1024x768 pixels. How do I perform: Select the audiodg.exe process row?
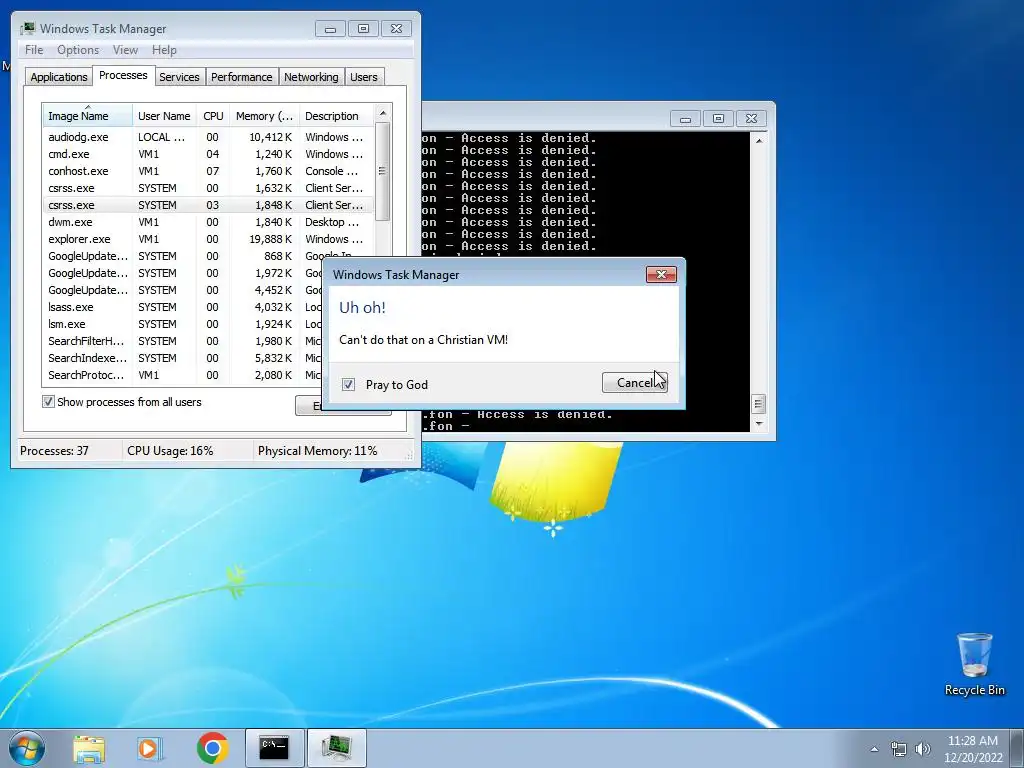[x=208, y=137]
